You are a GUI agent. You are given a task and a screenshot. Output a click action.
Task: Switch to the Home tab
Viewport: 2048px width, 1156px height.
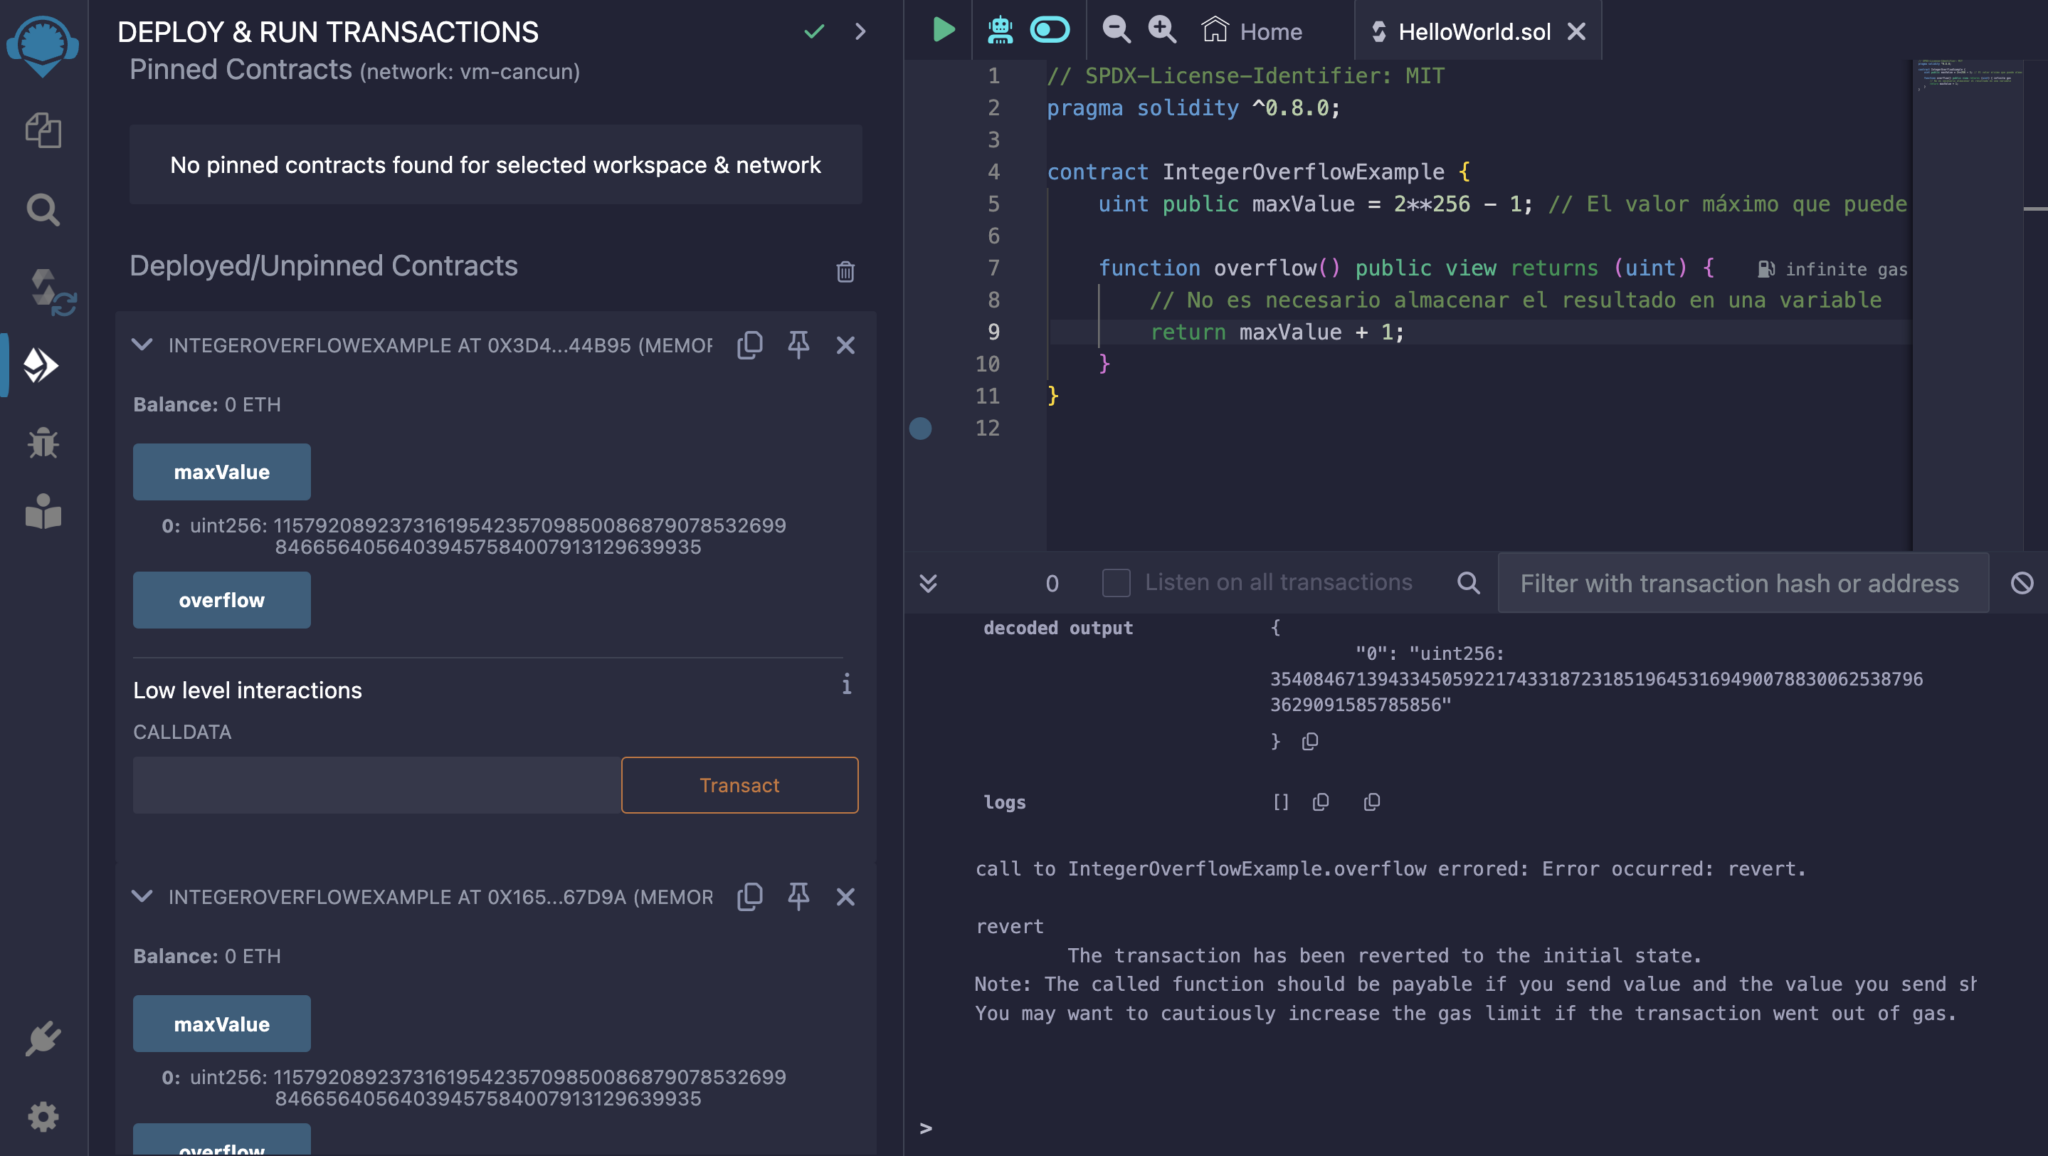click(x=1252, y=31)
